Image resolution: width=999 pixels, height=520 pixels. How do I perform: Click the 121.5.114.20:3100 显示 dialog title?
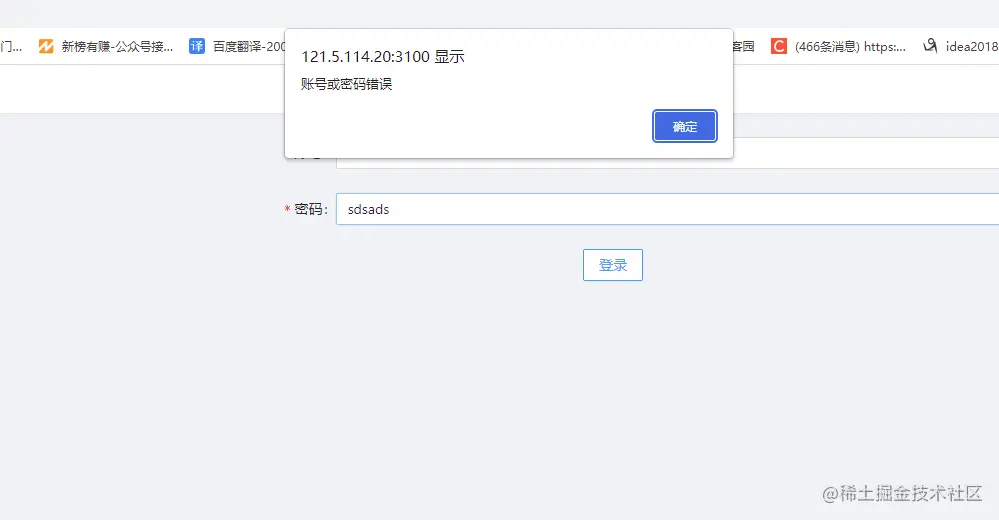tap(383, 57)
